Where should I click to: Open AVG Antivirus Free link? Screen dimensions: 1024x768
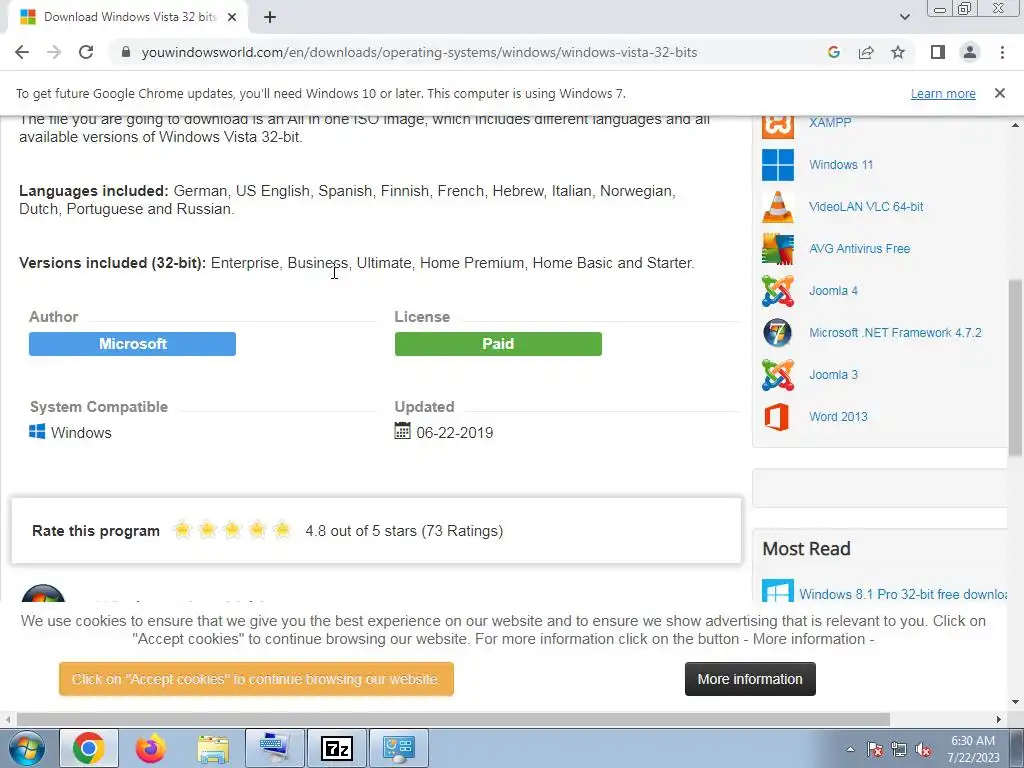click(859, 248)
